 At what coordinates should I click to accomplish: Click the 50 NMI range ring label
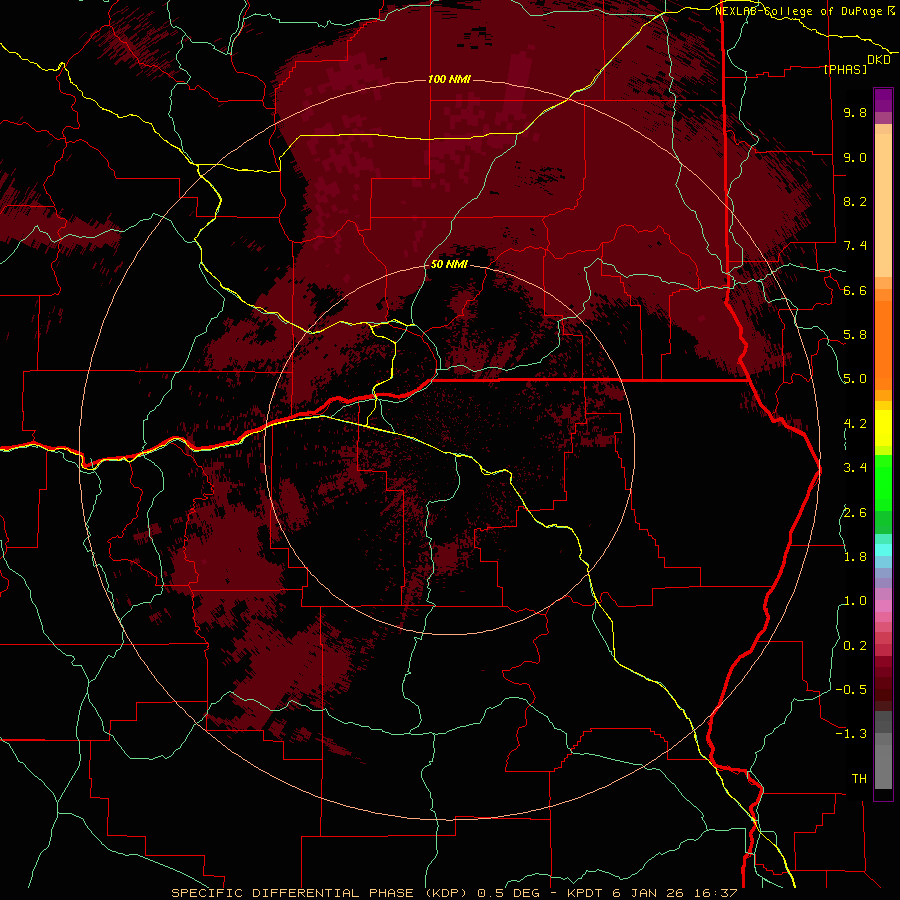coord(449,265)
